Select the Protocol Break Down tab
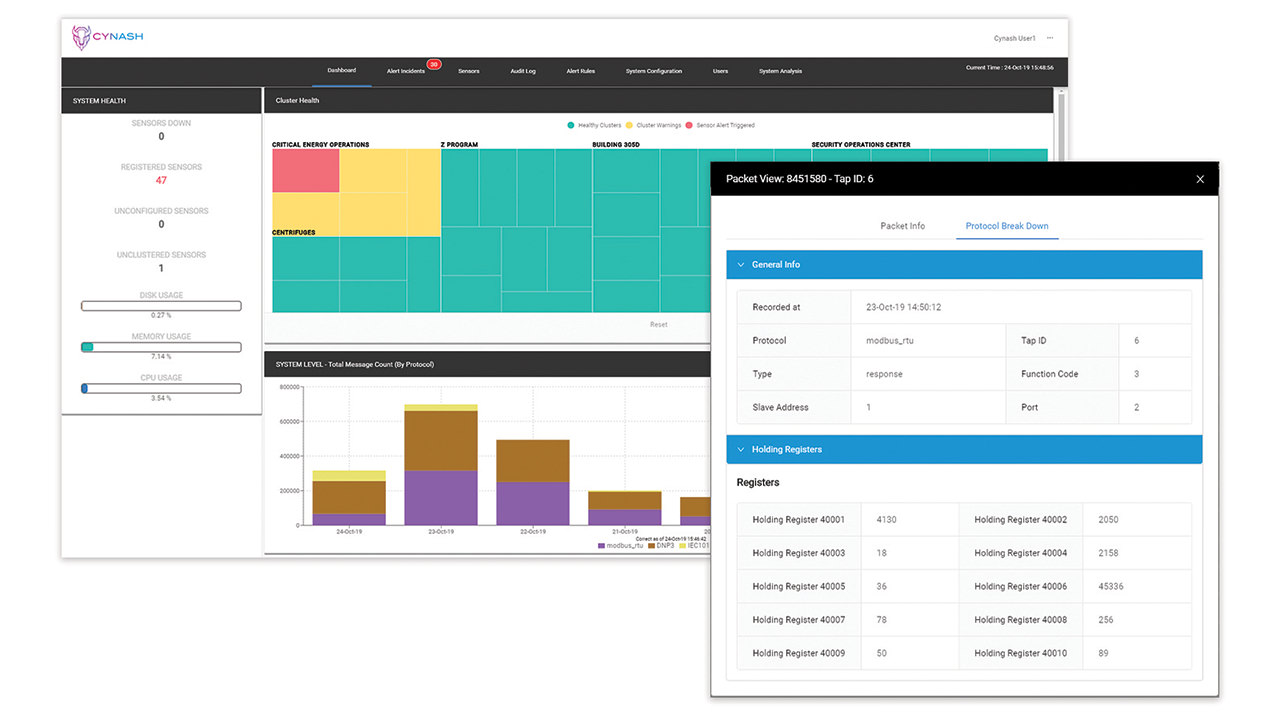 click(1006, 226)
